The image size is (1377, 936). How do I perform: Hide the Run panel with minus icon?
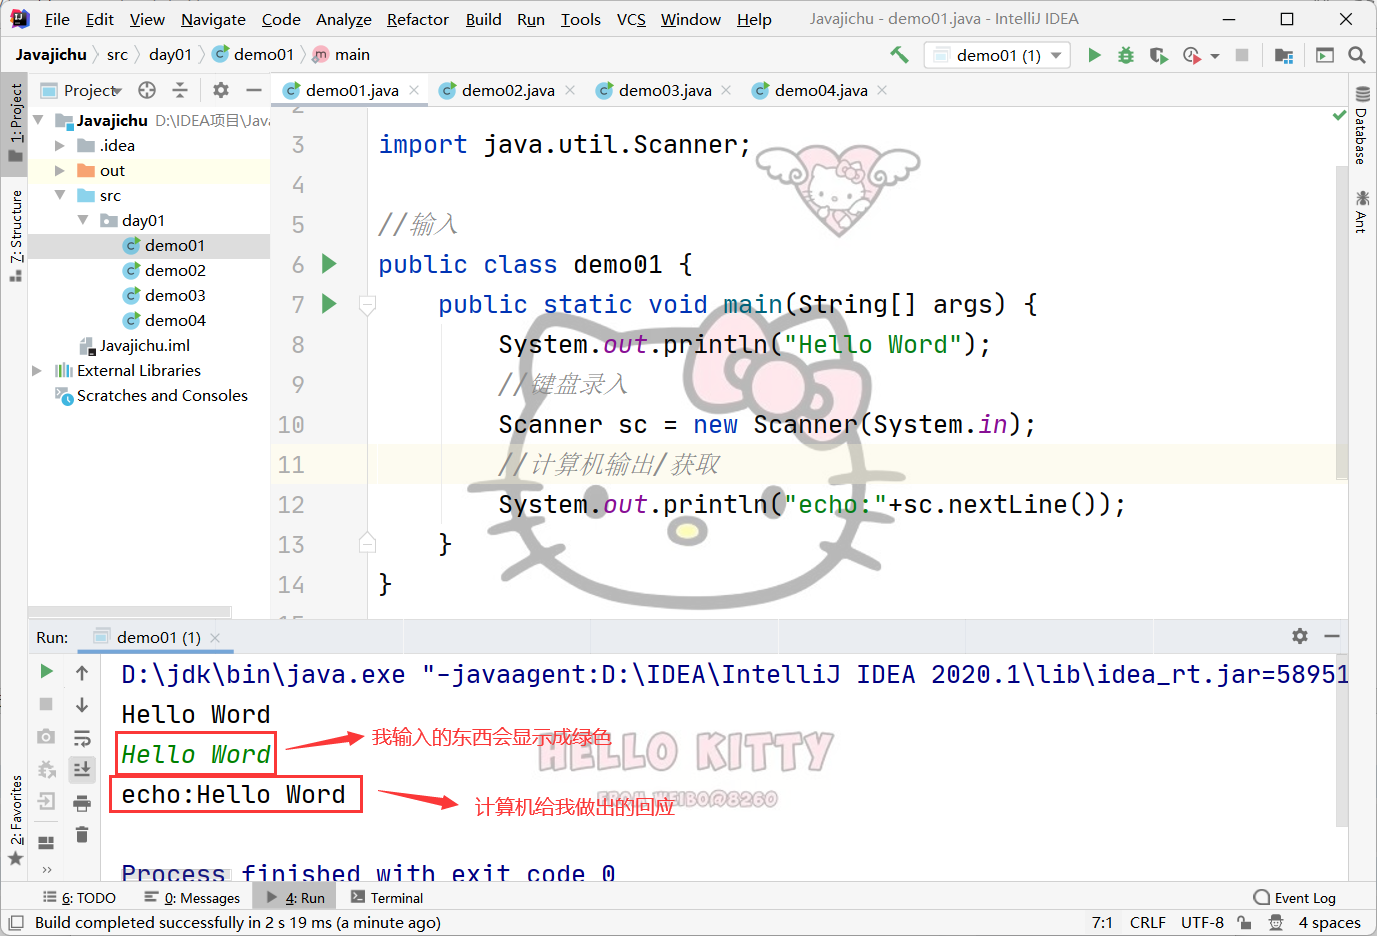1332,636
